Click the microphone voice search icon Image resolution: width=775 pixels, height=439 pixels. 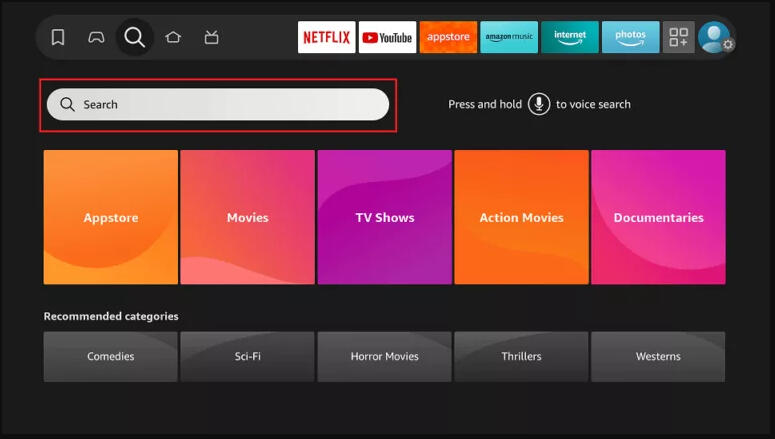(539, 104)
